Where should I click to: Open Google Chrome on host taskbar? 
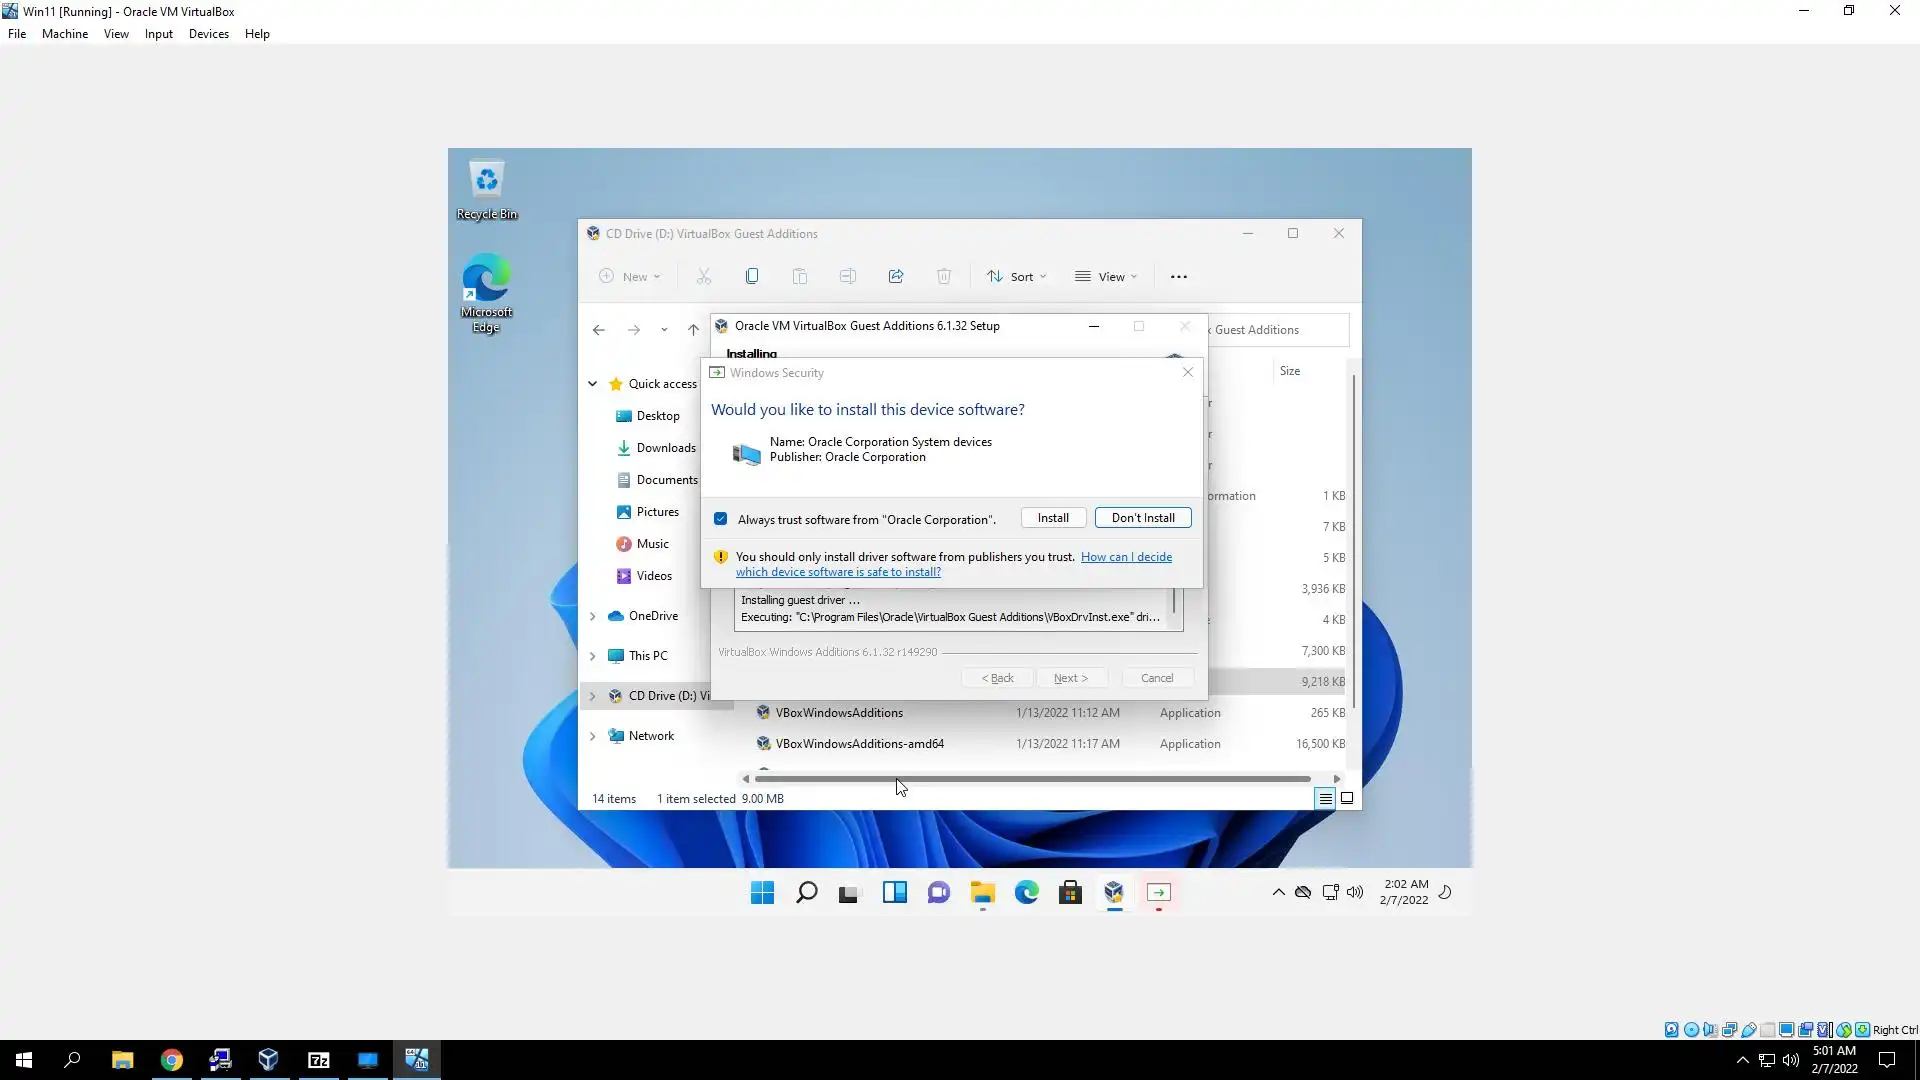[171, 1060]
